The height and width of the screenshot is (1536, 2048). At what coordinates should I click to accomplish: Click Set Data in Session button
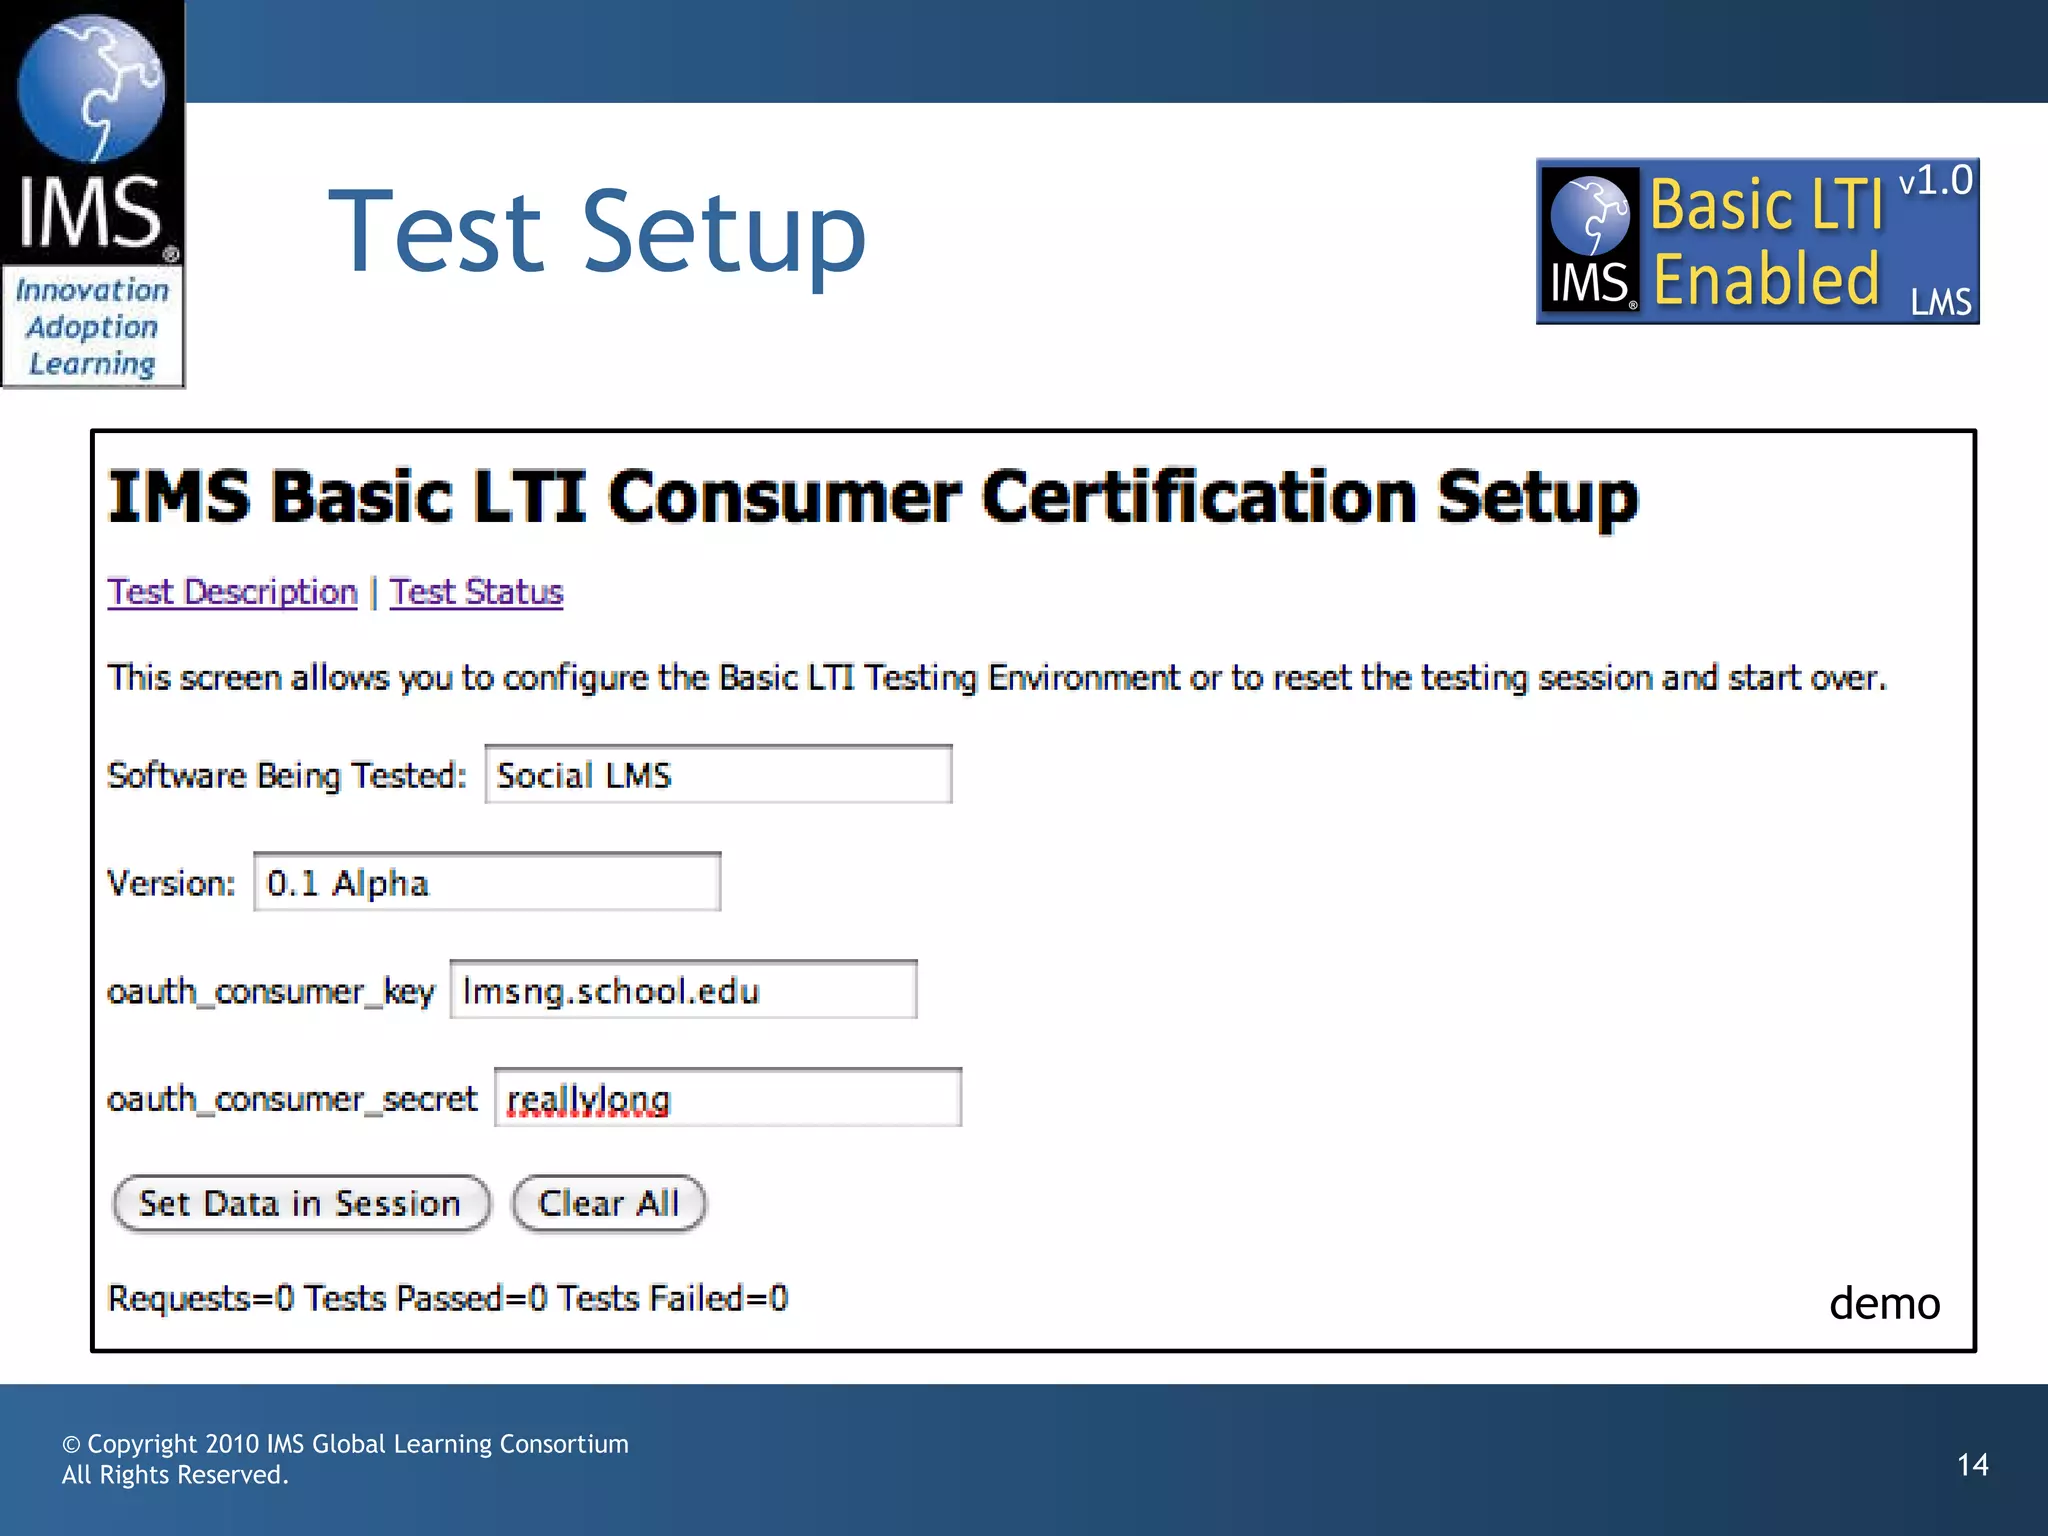click(x=301, y=1203)
